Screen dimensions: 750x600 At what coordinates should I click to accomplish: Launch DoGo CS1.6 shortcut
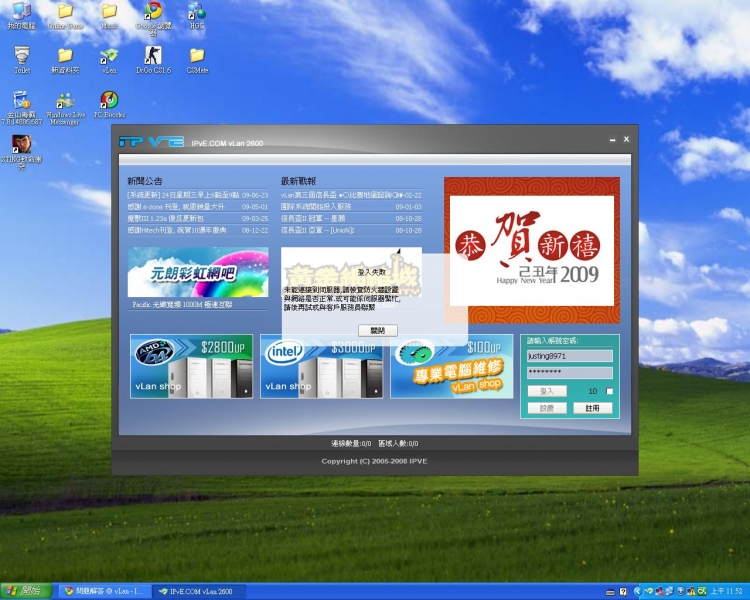point(153,60)
